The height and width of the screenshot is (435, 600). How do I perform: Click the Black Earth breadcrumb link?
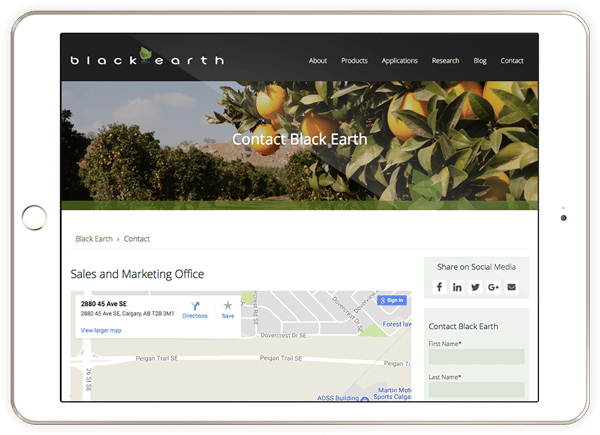94,239
